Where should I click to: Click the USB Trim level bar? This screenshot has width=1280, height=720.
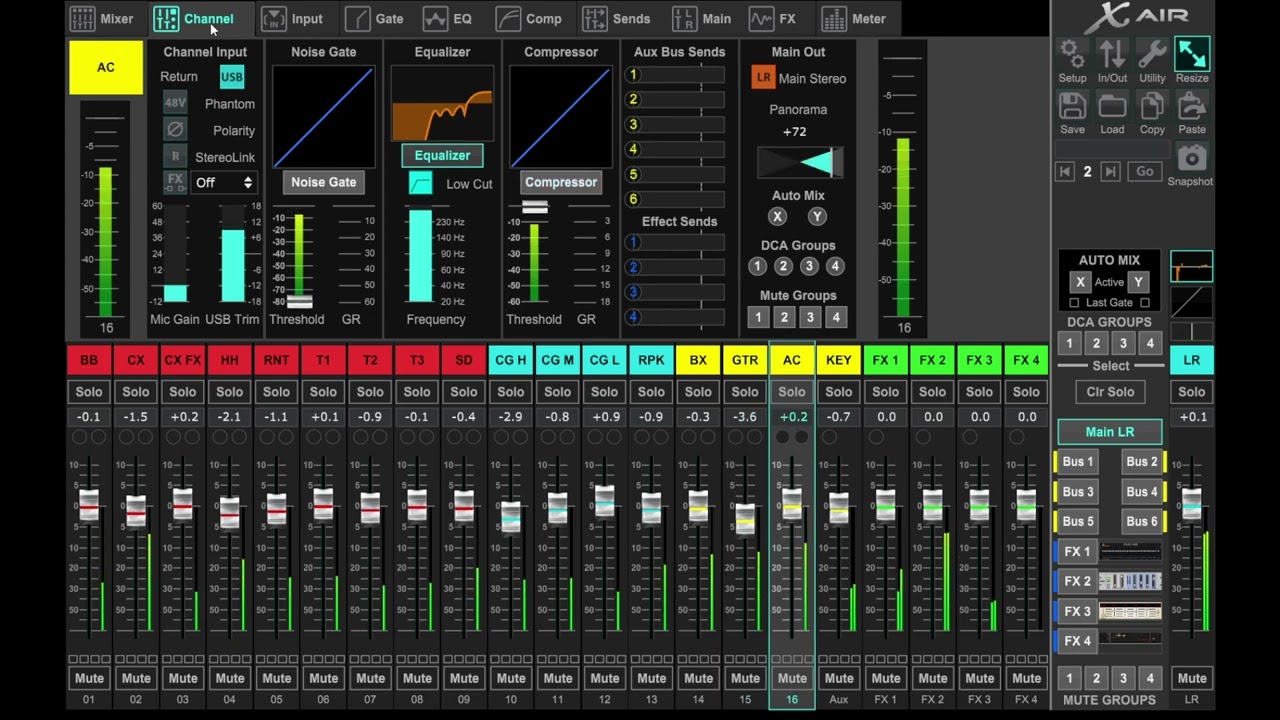[232, 254]
